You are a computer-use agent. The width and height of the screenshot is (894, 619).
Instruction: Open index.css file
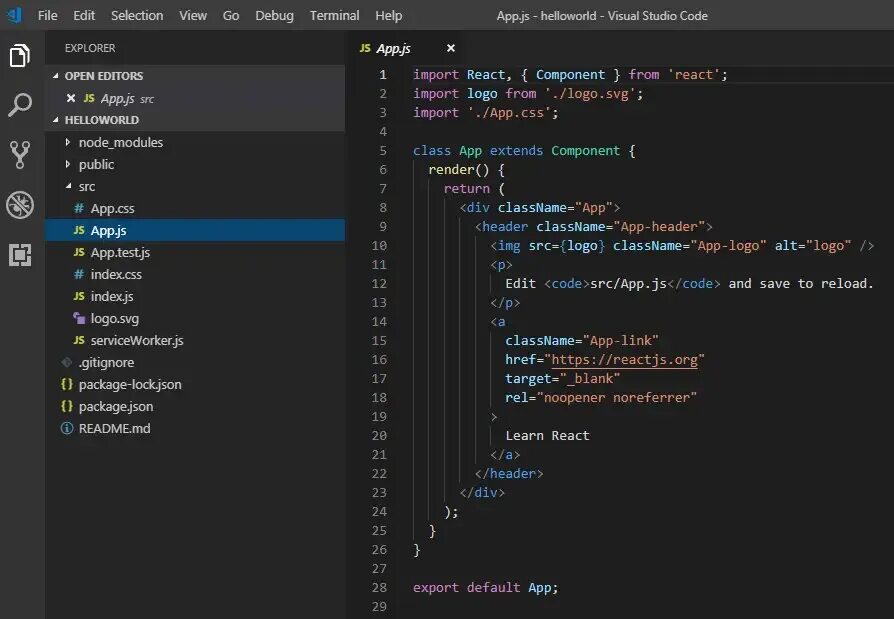click(x=194, y=274)
